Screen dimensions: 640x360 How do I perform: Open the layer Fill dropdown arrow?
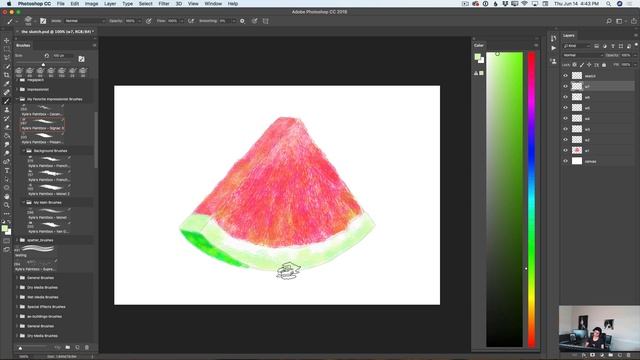635,65
